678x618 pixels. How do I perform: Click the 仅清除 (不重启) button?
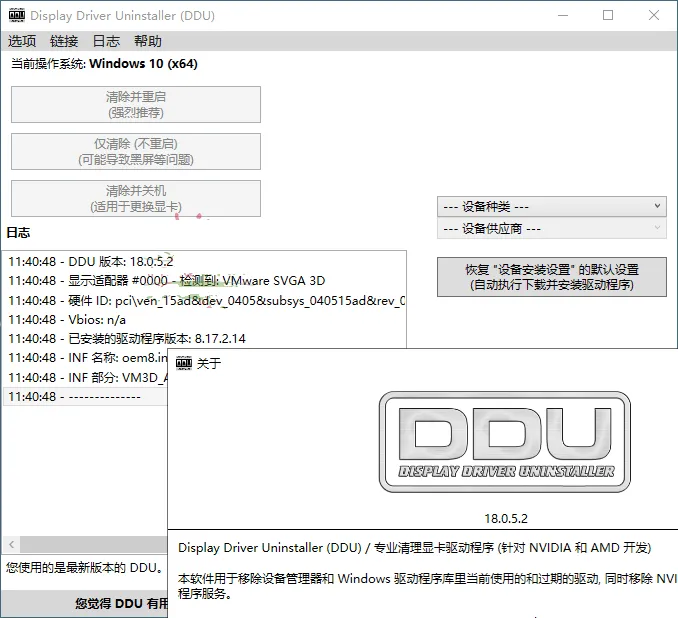[136, 151]
